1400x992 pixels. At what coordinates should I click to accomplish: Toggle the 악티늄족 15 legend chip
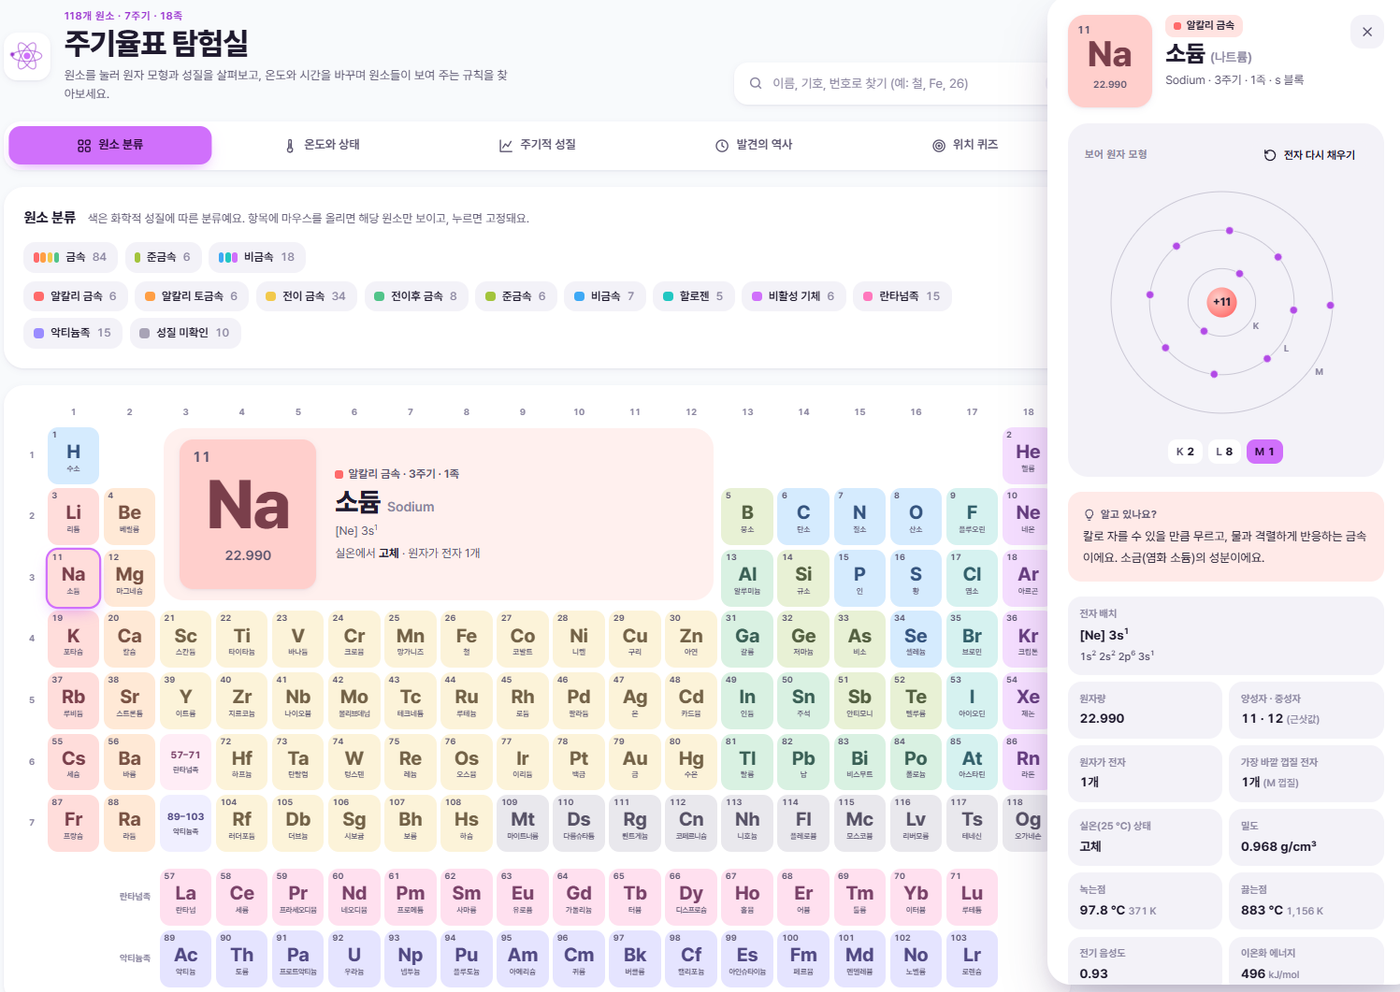pos(73,333)
